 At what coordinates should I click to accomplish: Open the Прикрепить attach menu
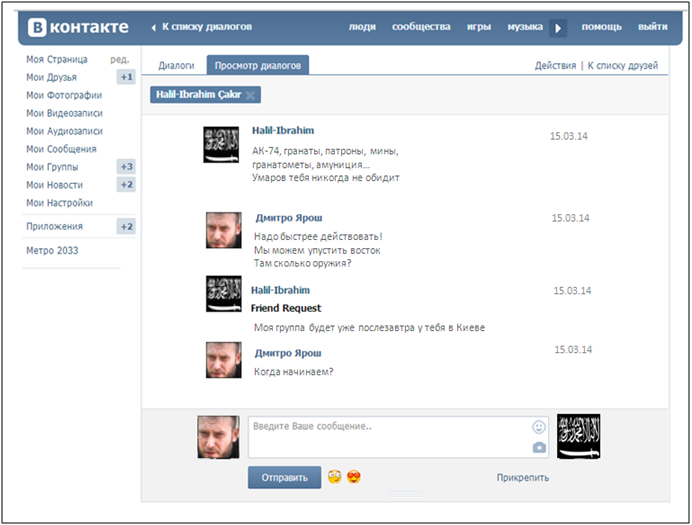(522, 478)
